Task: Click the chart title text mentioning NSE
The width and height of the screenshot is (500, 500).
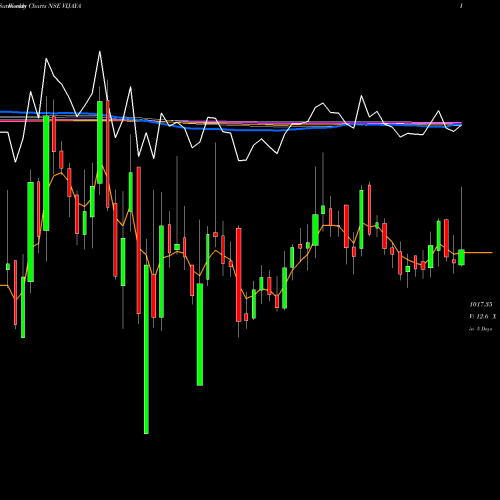Action: (x=40, y=6)
